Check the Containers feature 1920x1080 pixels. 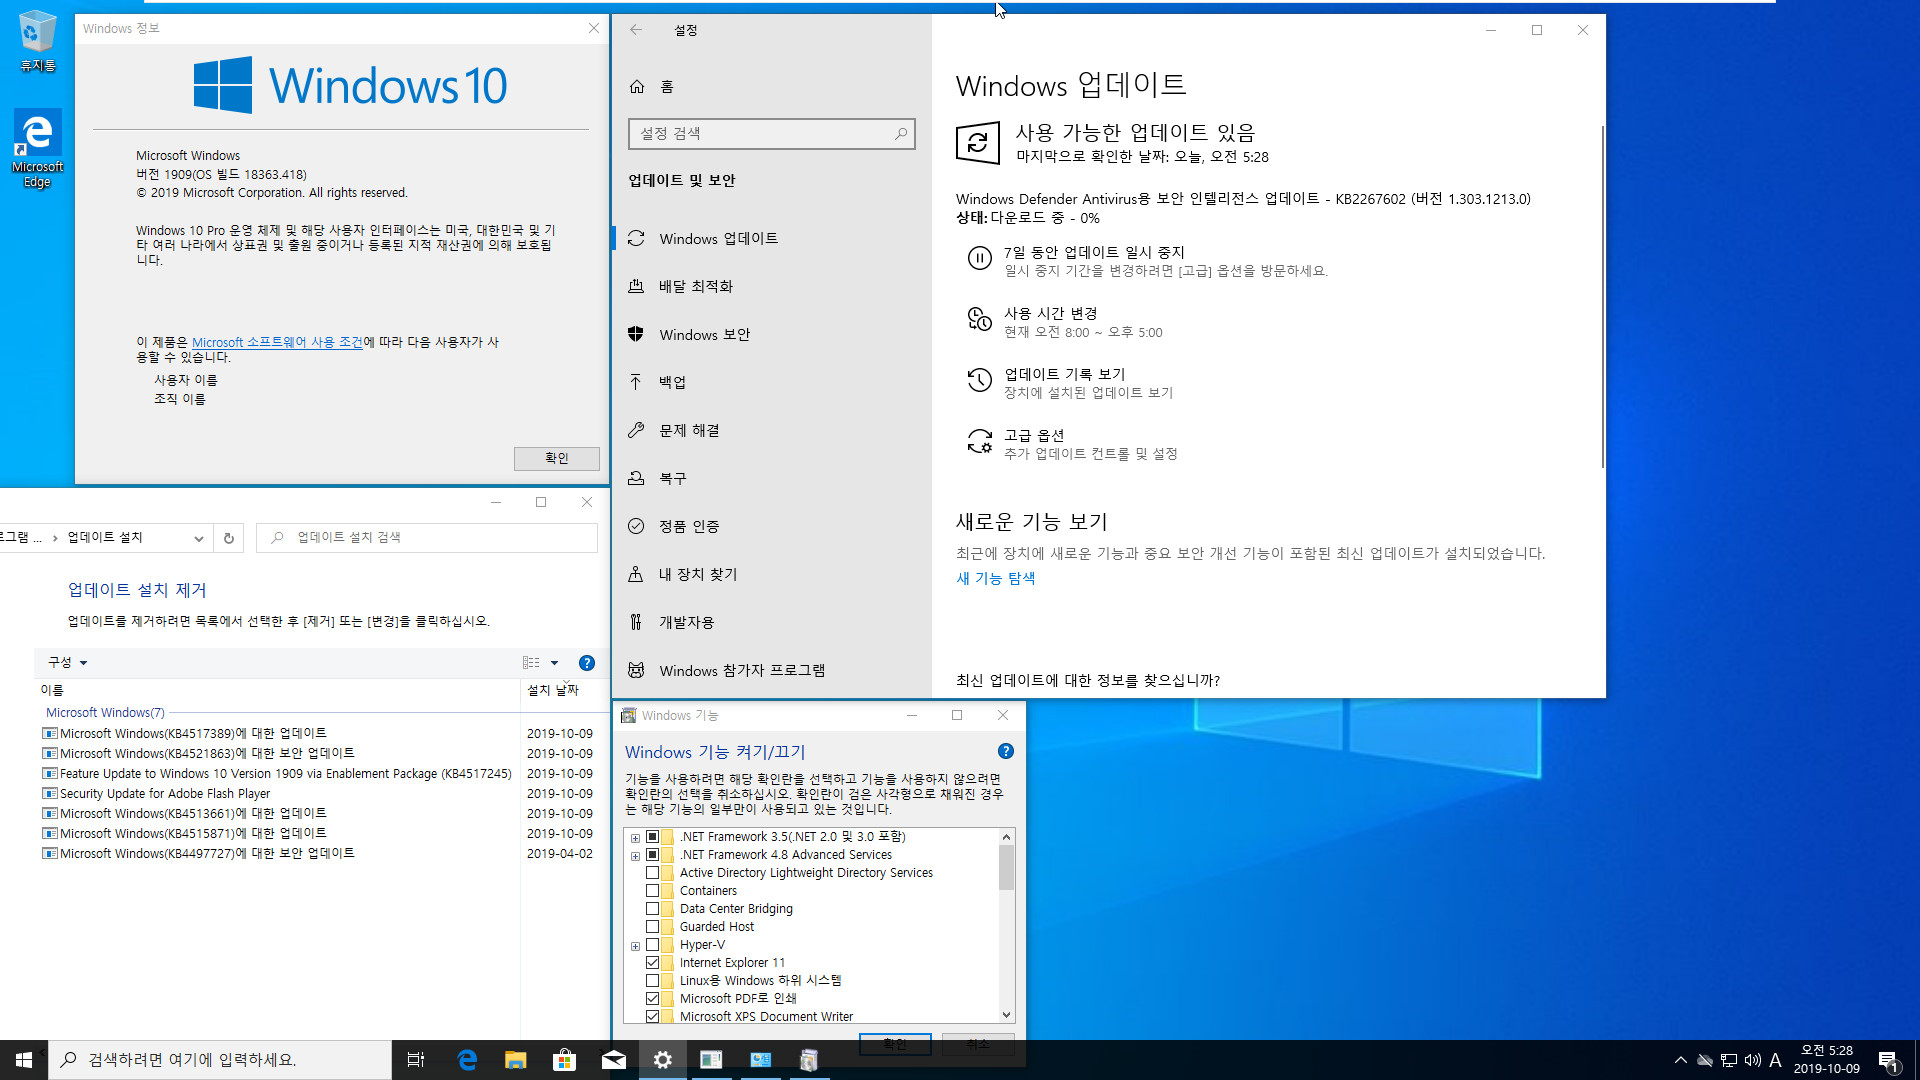pyautogui.click(x=652, y=891)
